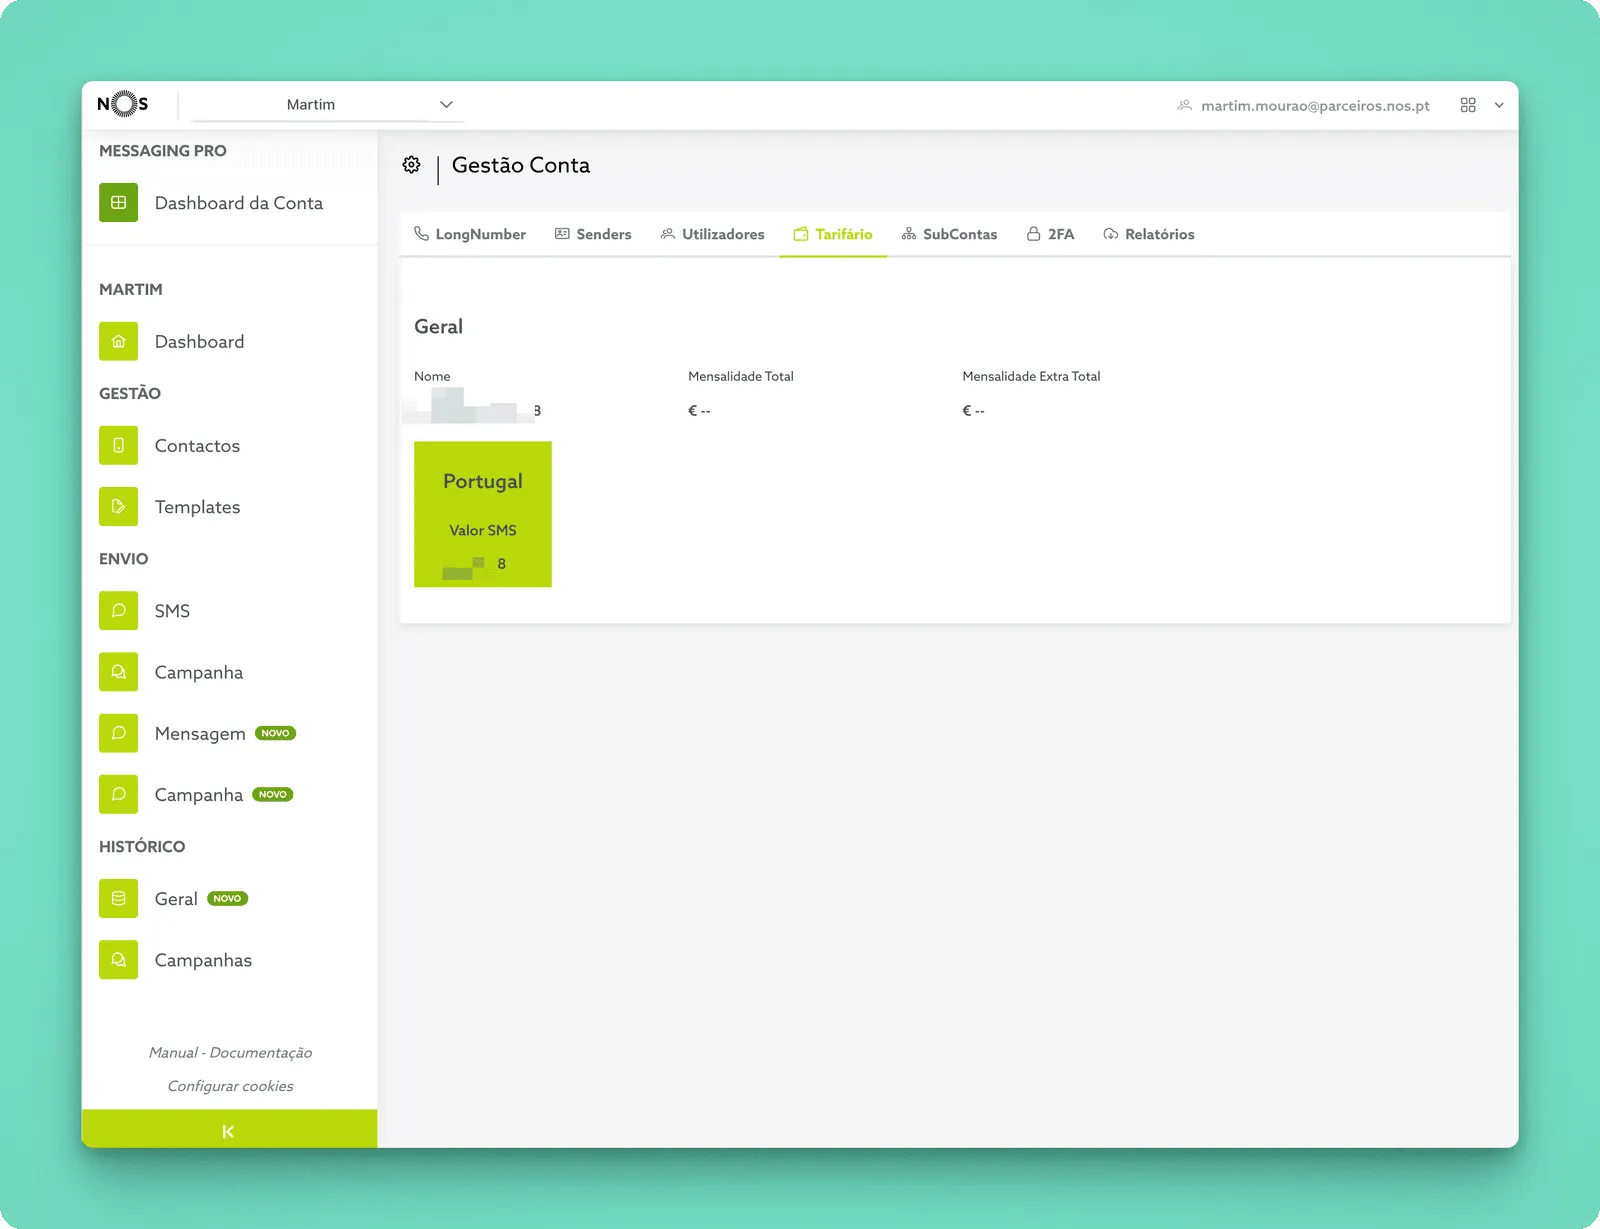Screen dimensions: 1600x1229
Task: Click the Geral database icon
Action: click(x=119, y=898)
